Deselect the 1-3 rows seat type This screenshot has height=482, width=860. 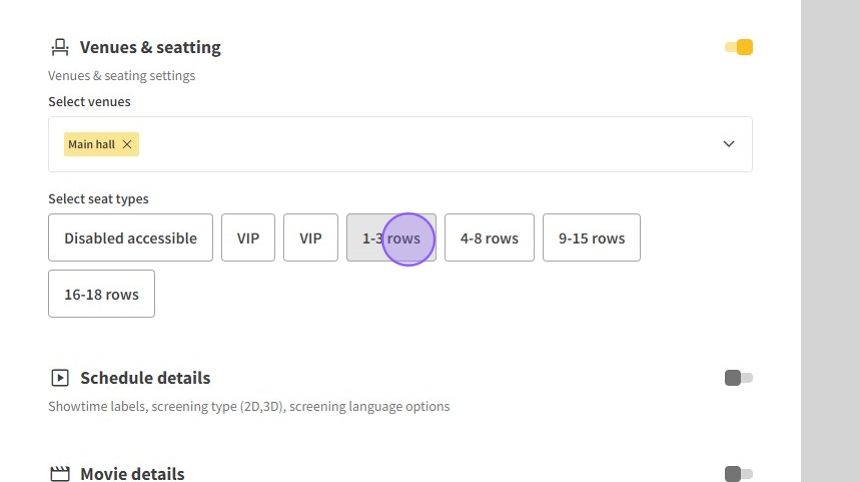click(391, 238)
